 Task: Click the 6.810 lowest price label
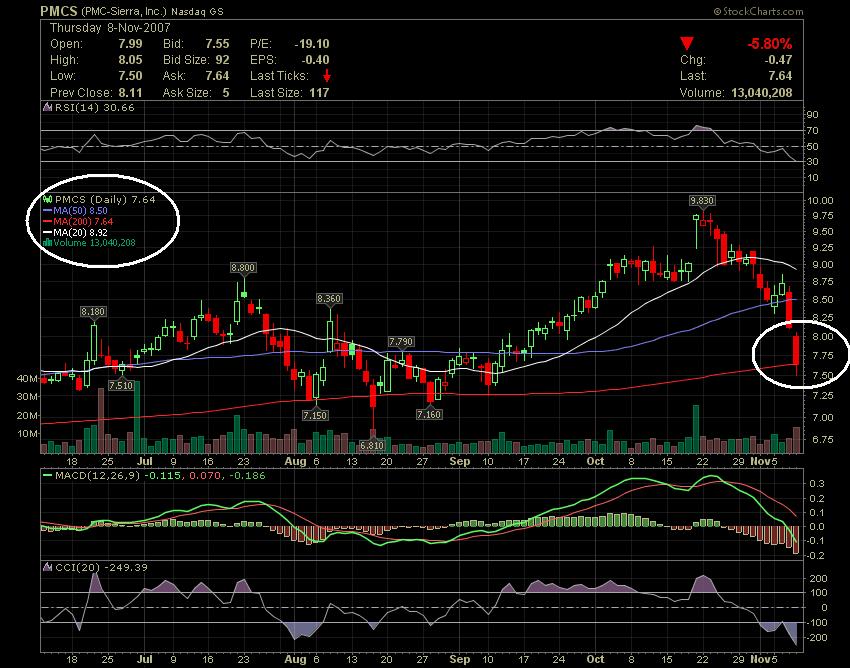pos(372,446)
